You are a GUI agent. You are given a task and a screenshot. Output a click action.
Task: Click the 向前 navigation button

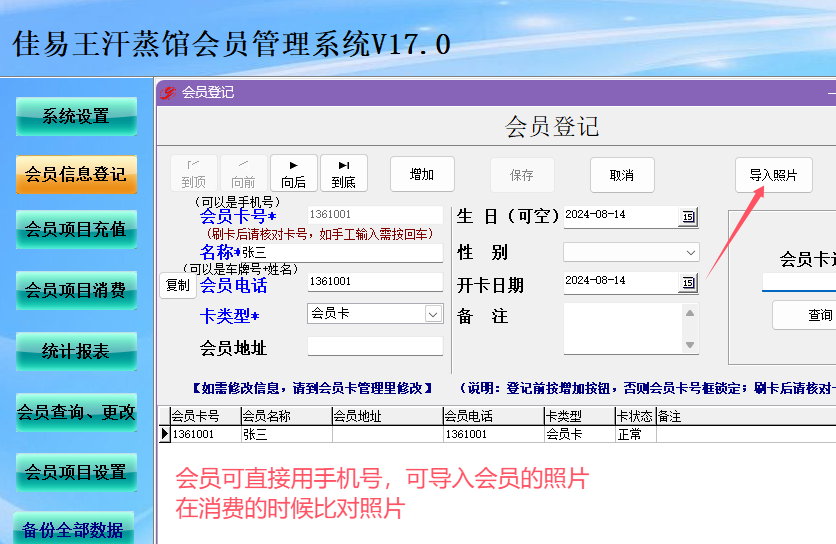click(x=243, y=173)
